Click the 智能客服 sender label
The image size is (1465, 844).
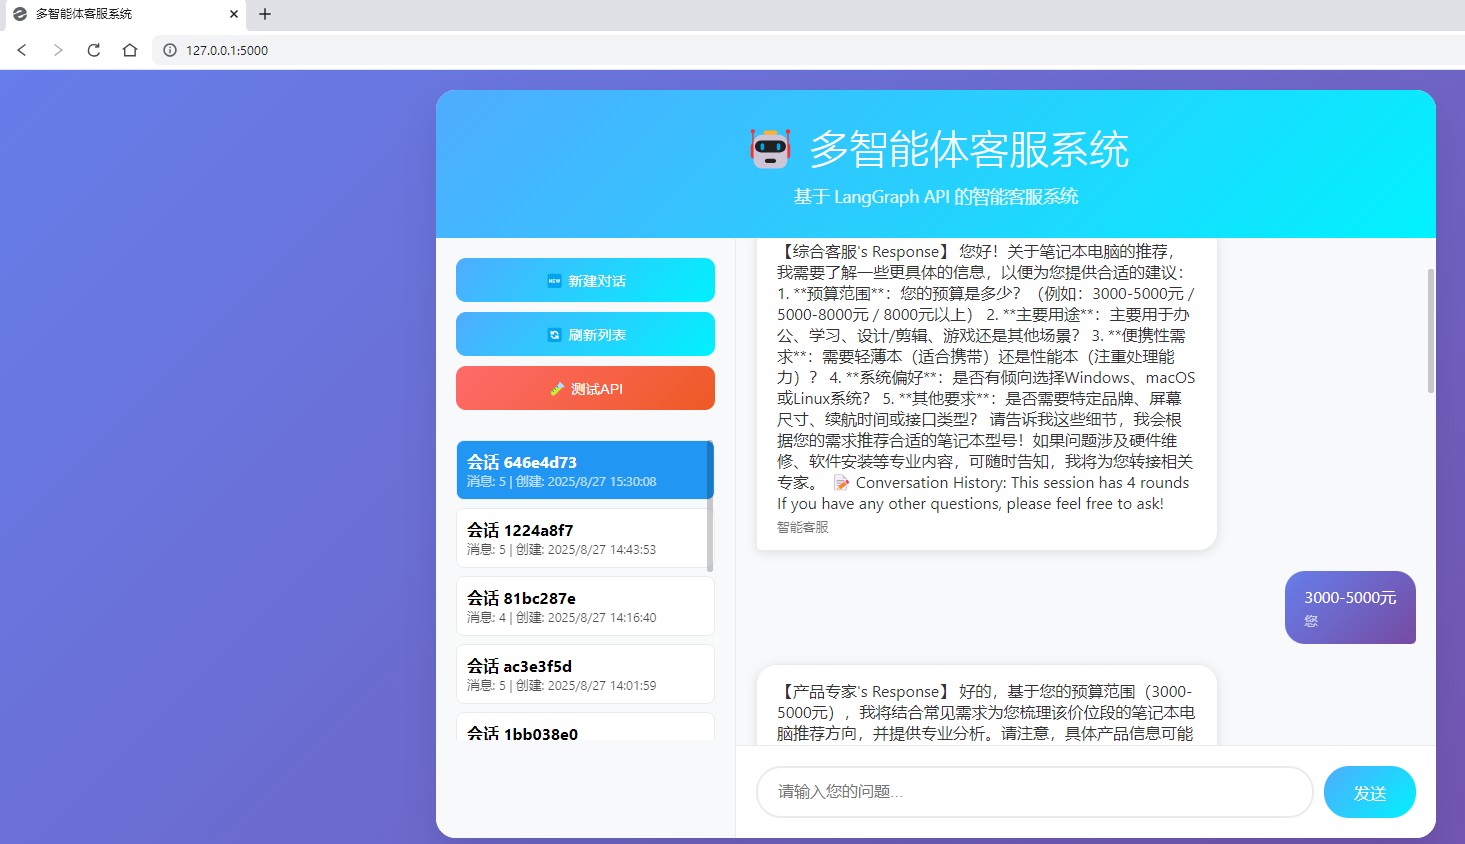(x=803, y=527)
